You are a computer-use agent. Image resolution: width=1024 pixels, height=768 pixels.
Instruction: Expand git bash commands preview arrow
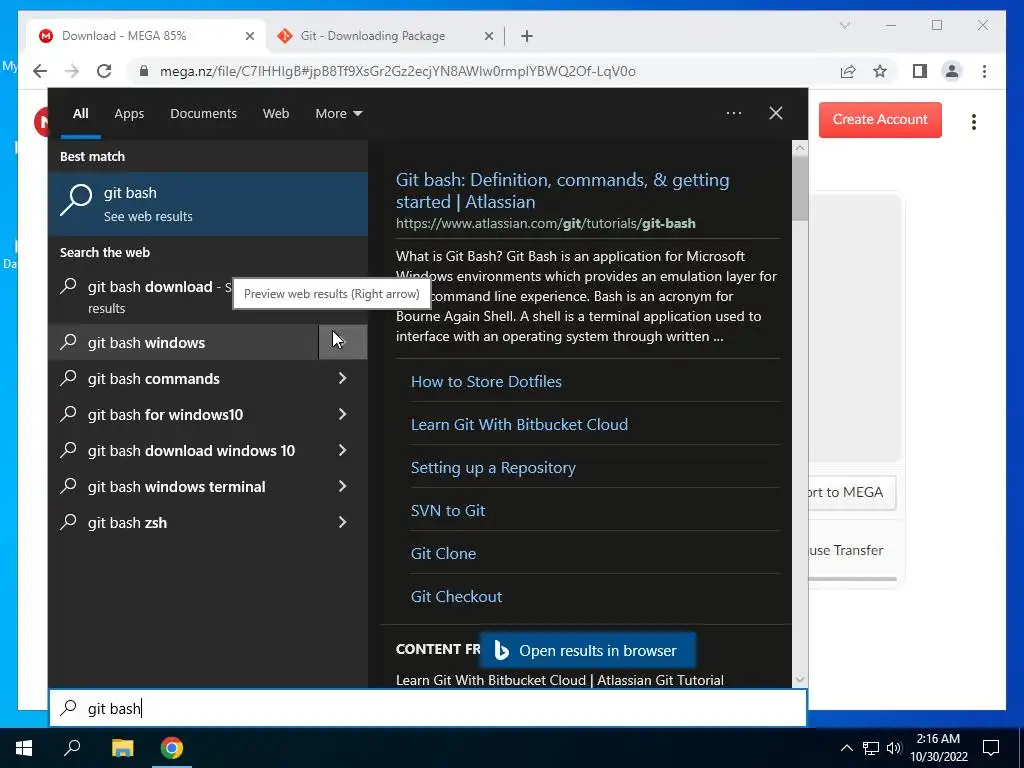tap(343, 378)
